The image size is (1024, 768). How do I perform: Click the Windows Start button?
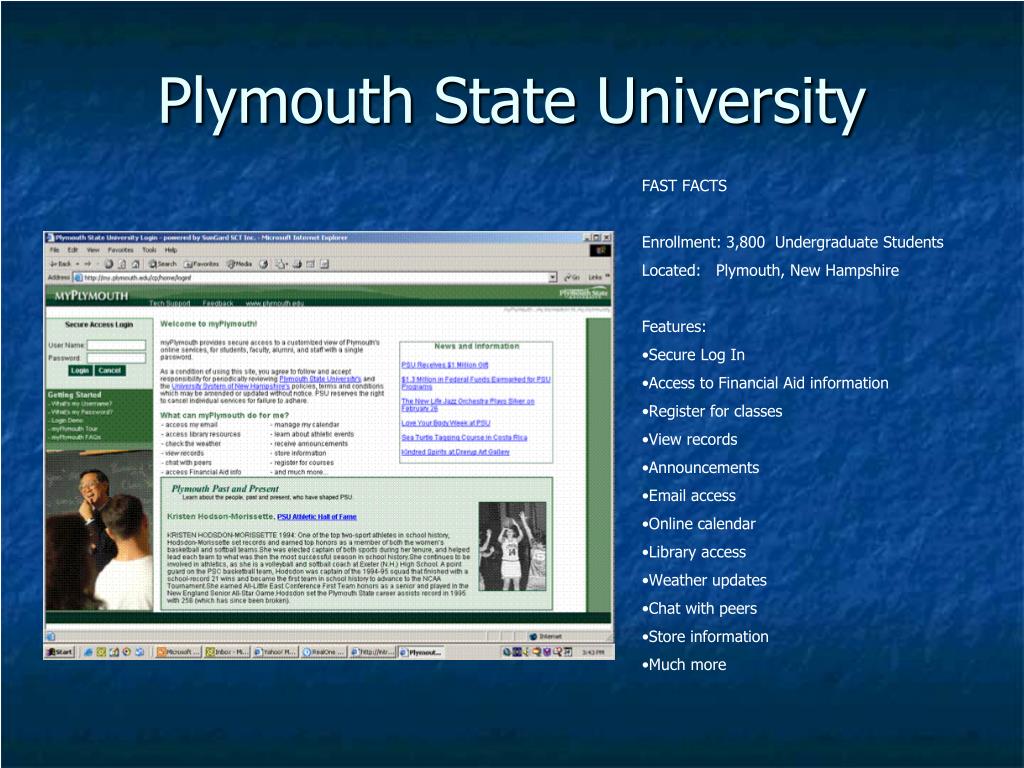60,652
